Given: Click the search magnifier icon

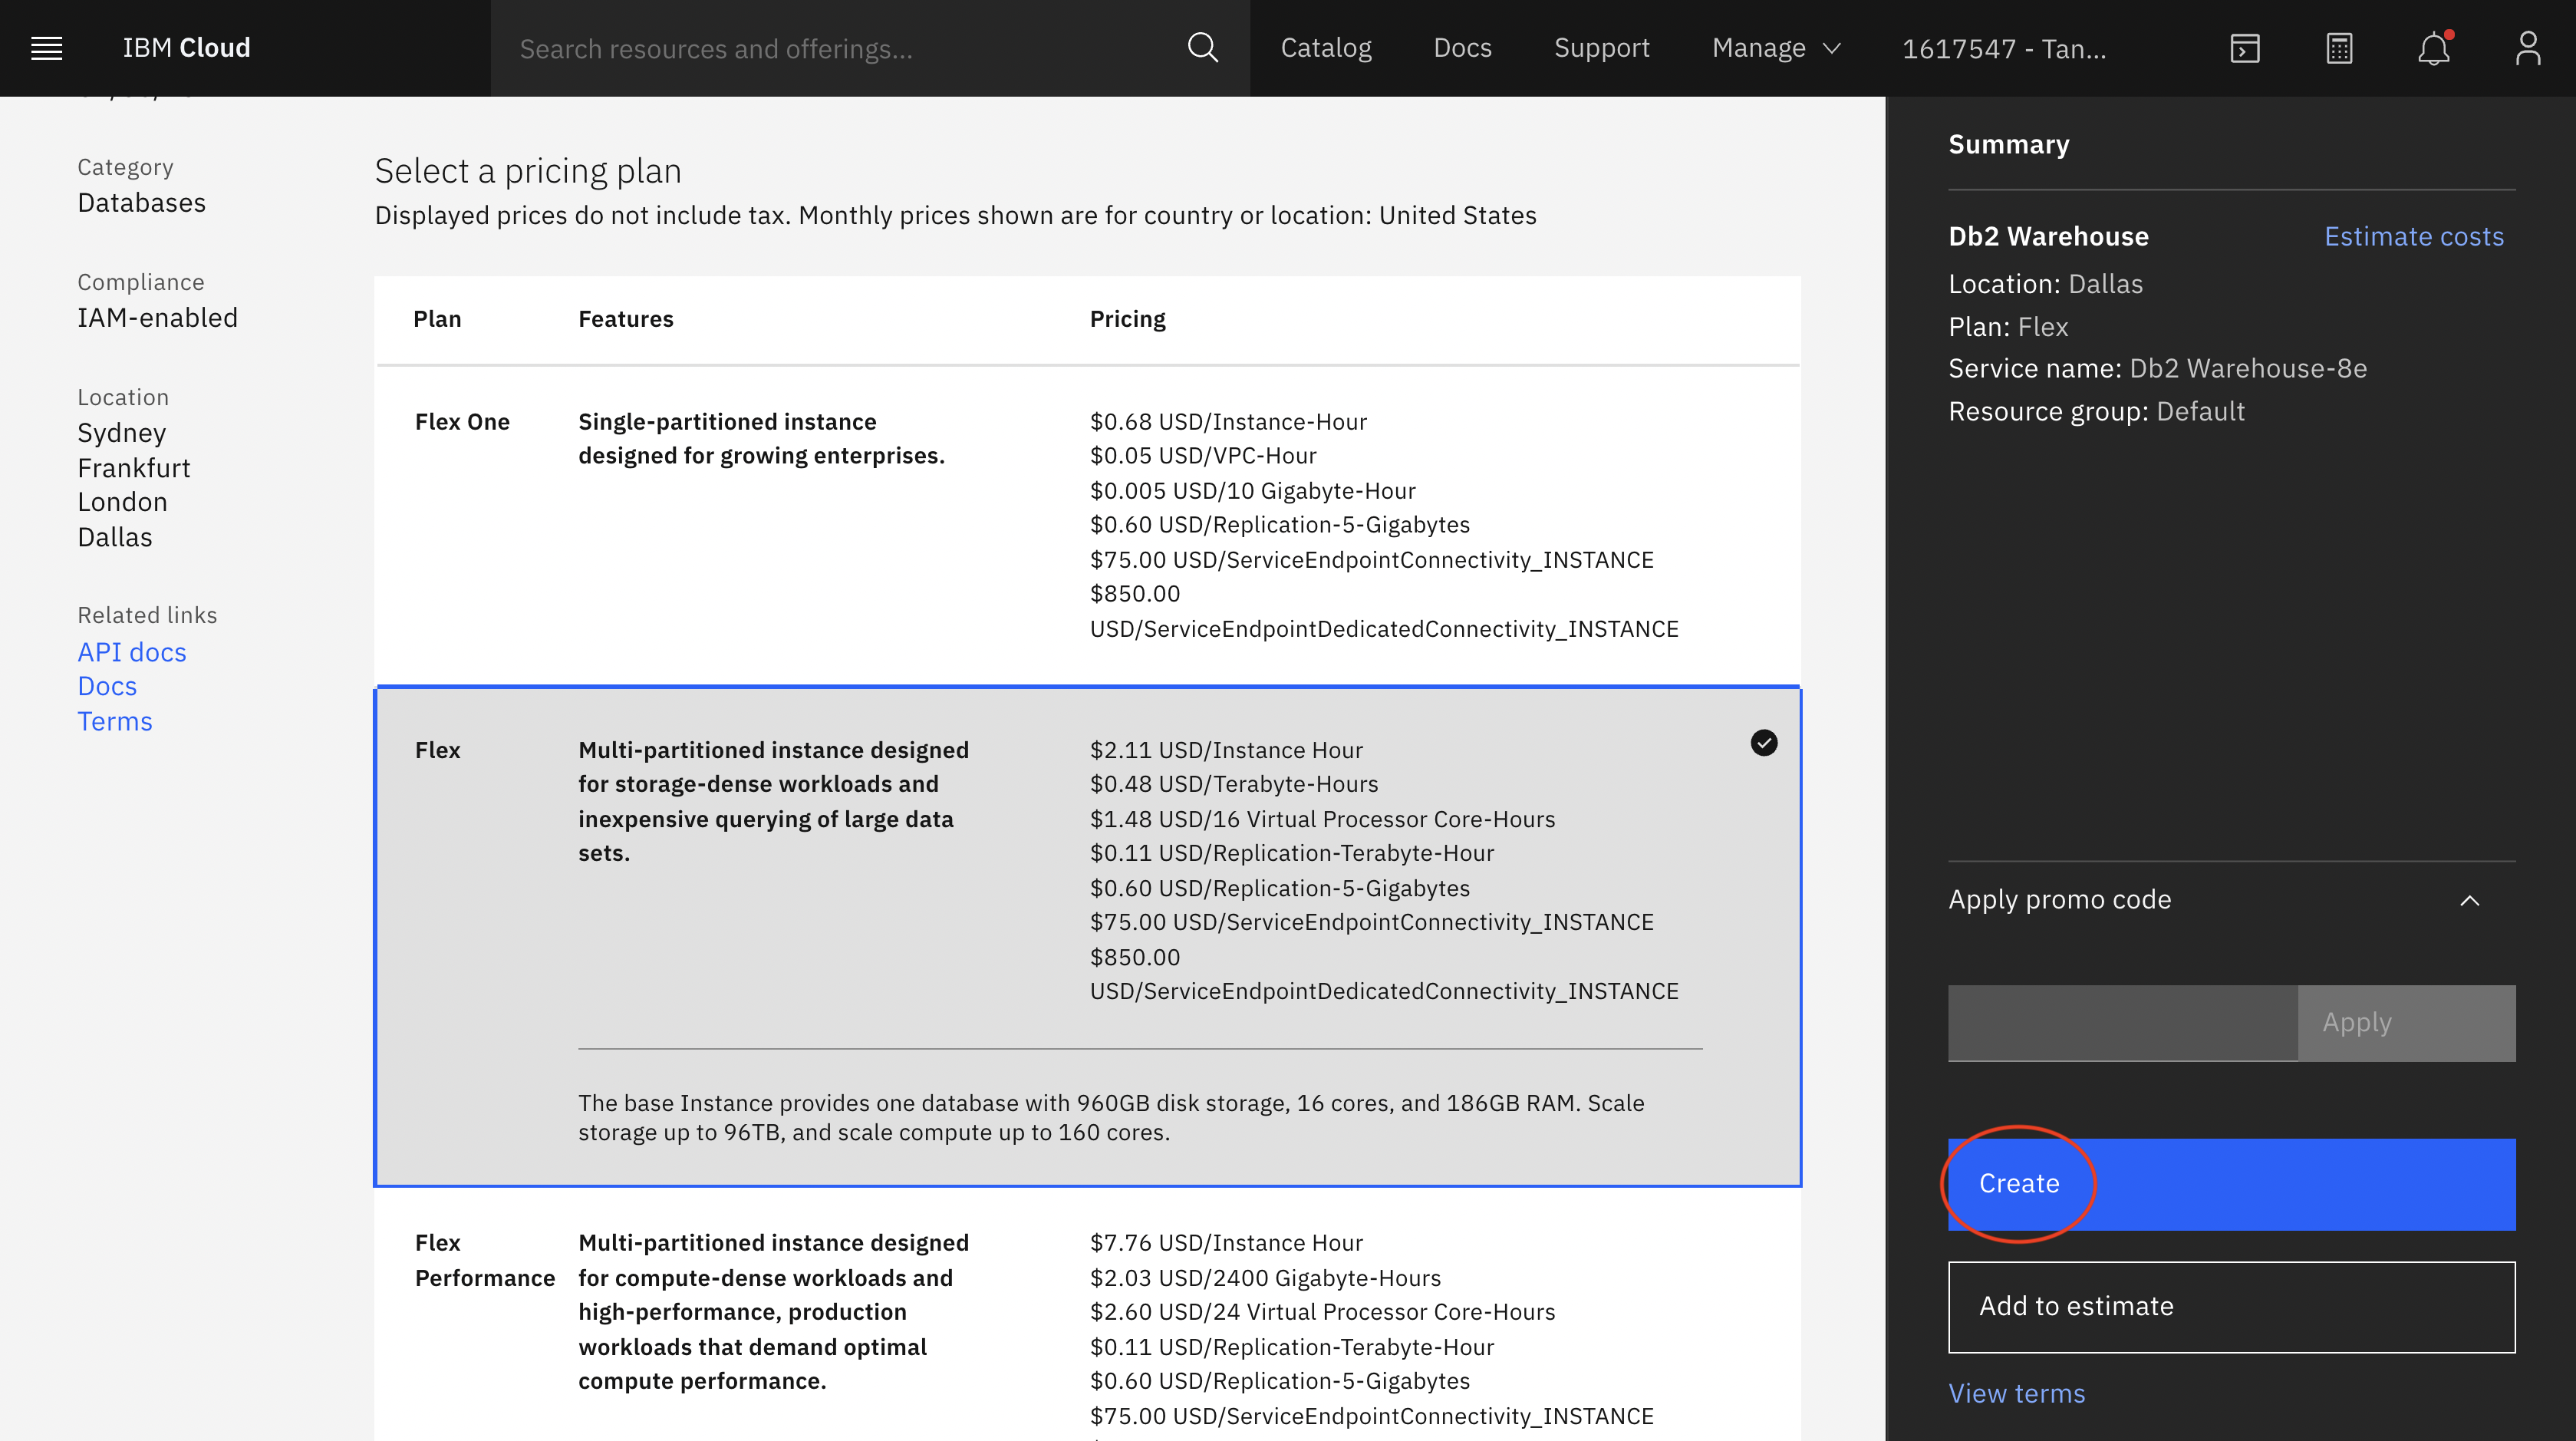Looking at the screenshot, I should [x=1203, y=48].
